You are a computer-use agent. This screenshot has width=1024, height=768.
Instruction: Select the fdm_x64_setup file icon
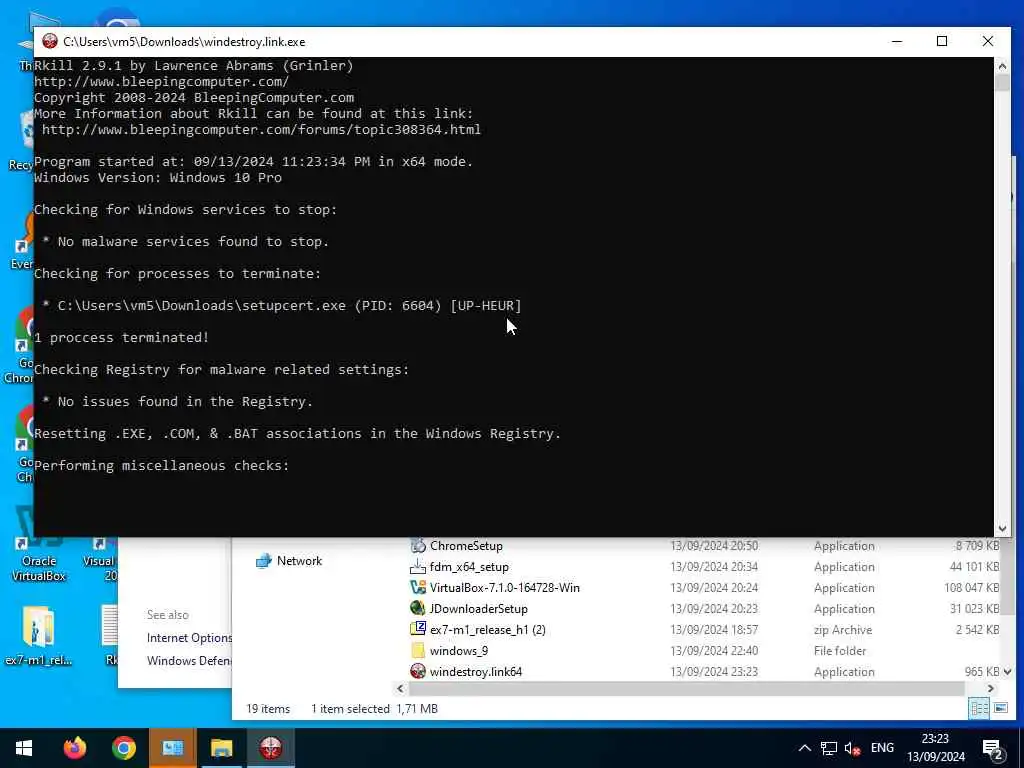tap(418, 566)
